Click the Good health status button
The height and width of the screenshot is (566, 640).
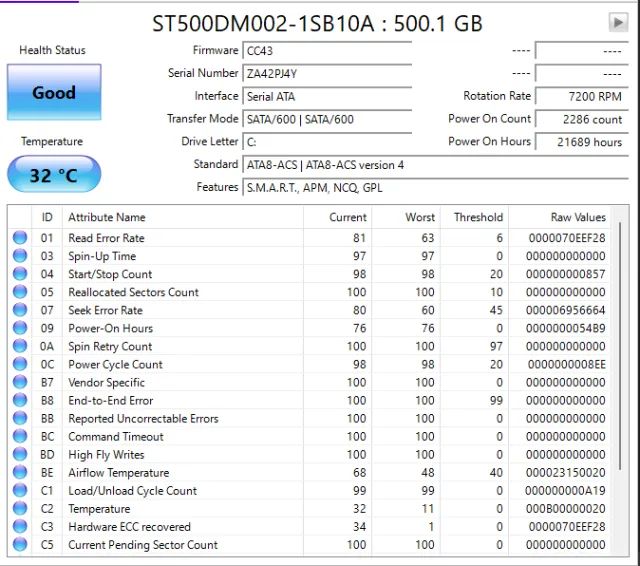tap(54, 92)
